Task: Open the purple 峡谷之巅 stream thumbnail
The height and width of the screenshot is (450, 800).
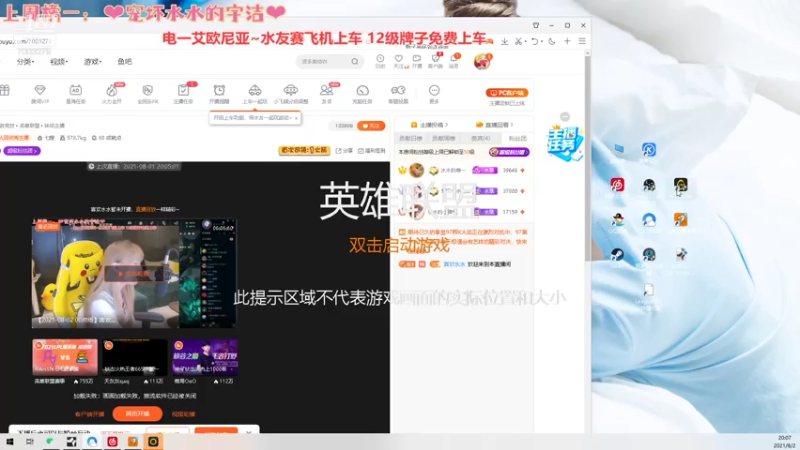Action: point(205,357)
